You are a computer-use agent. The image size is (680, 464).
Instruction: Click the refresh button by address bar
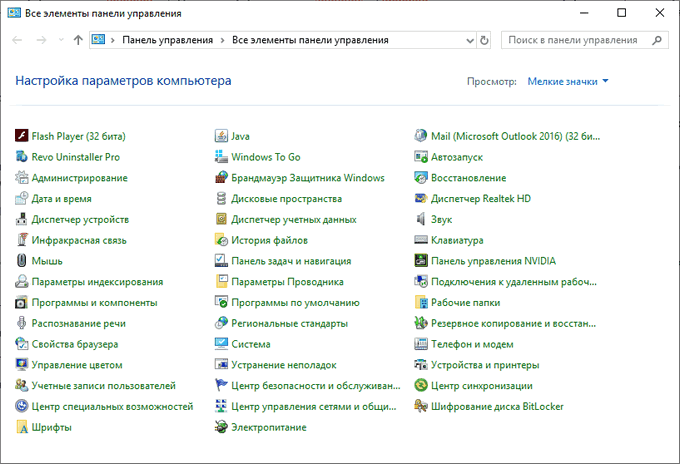click(x=485, y=40)
